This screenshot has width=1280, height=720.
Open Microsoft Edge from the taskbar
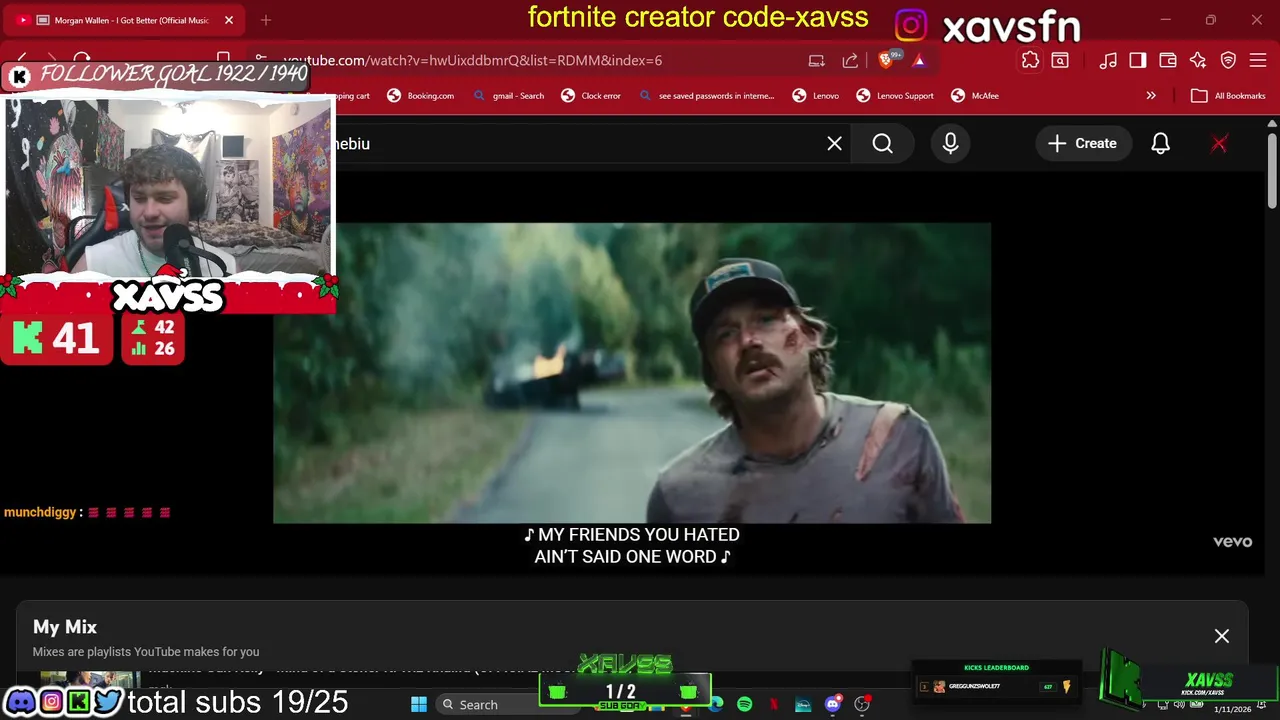point(717,704)
